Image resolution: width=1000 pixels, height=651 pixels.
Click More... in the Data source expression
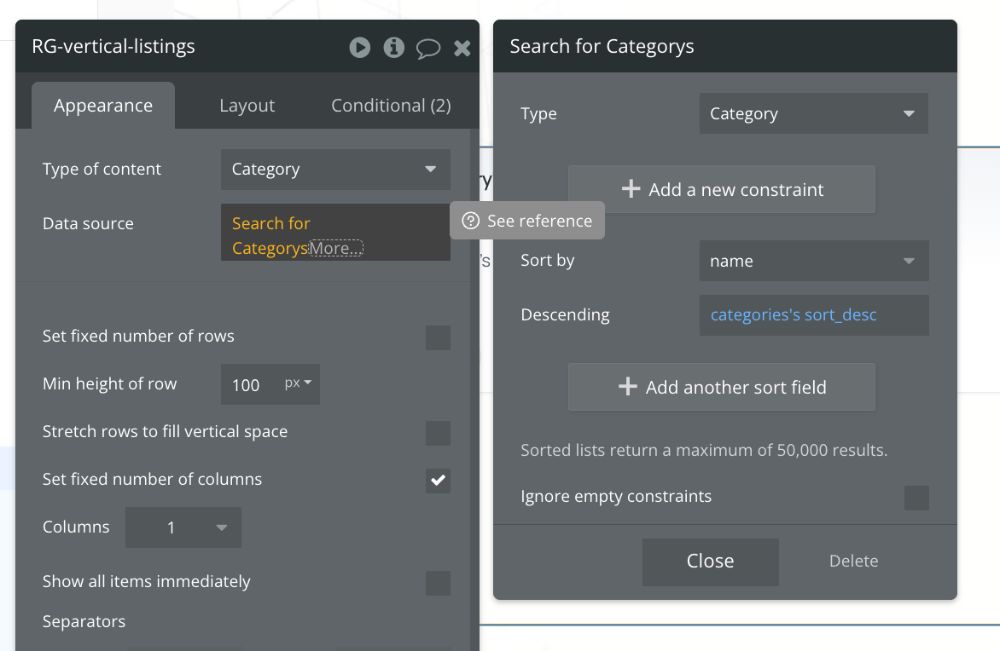(335, 248)
